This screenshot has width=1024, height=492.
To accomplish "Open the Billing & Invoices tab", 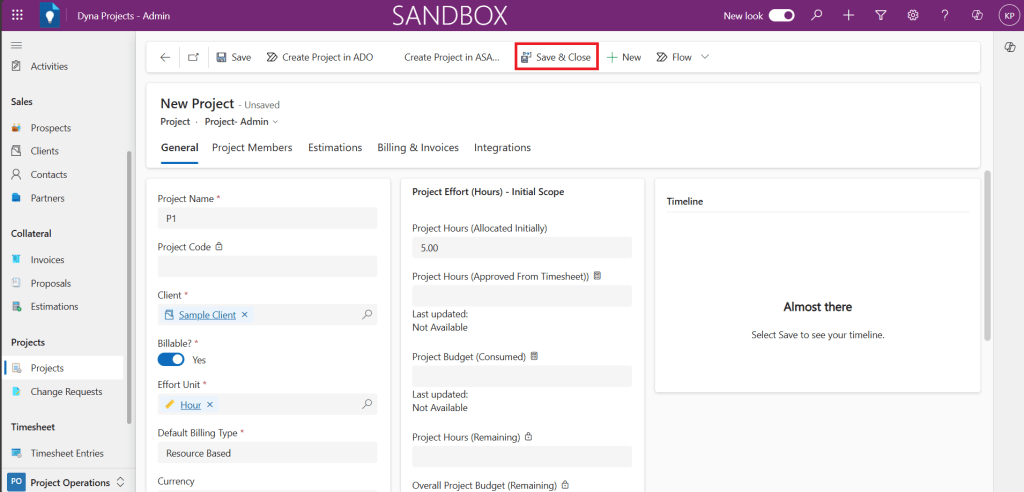I will [417, 148].
